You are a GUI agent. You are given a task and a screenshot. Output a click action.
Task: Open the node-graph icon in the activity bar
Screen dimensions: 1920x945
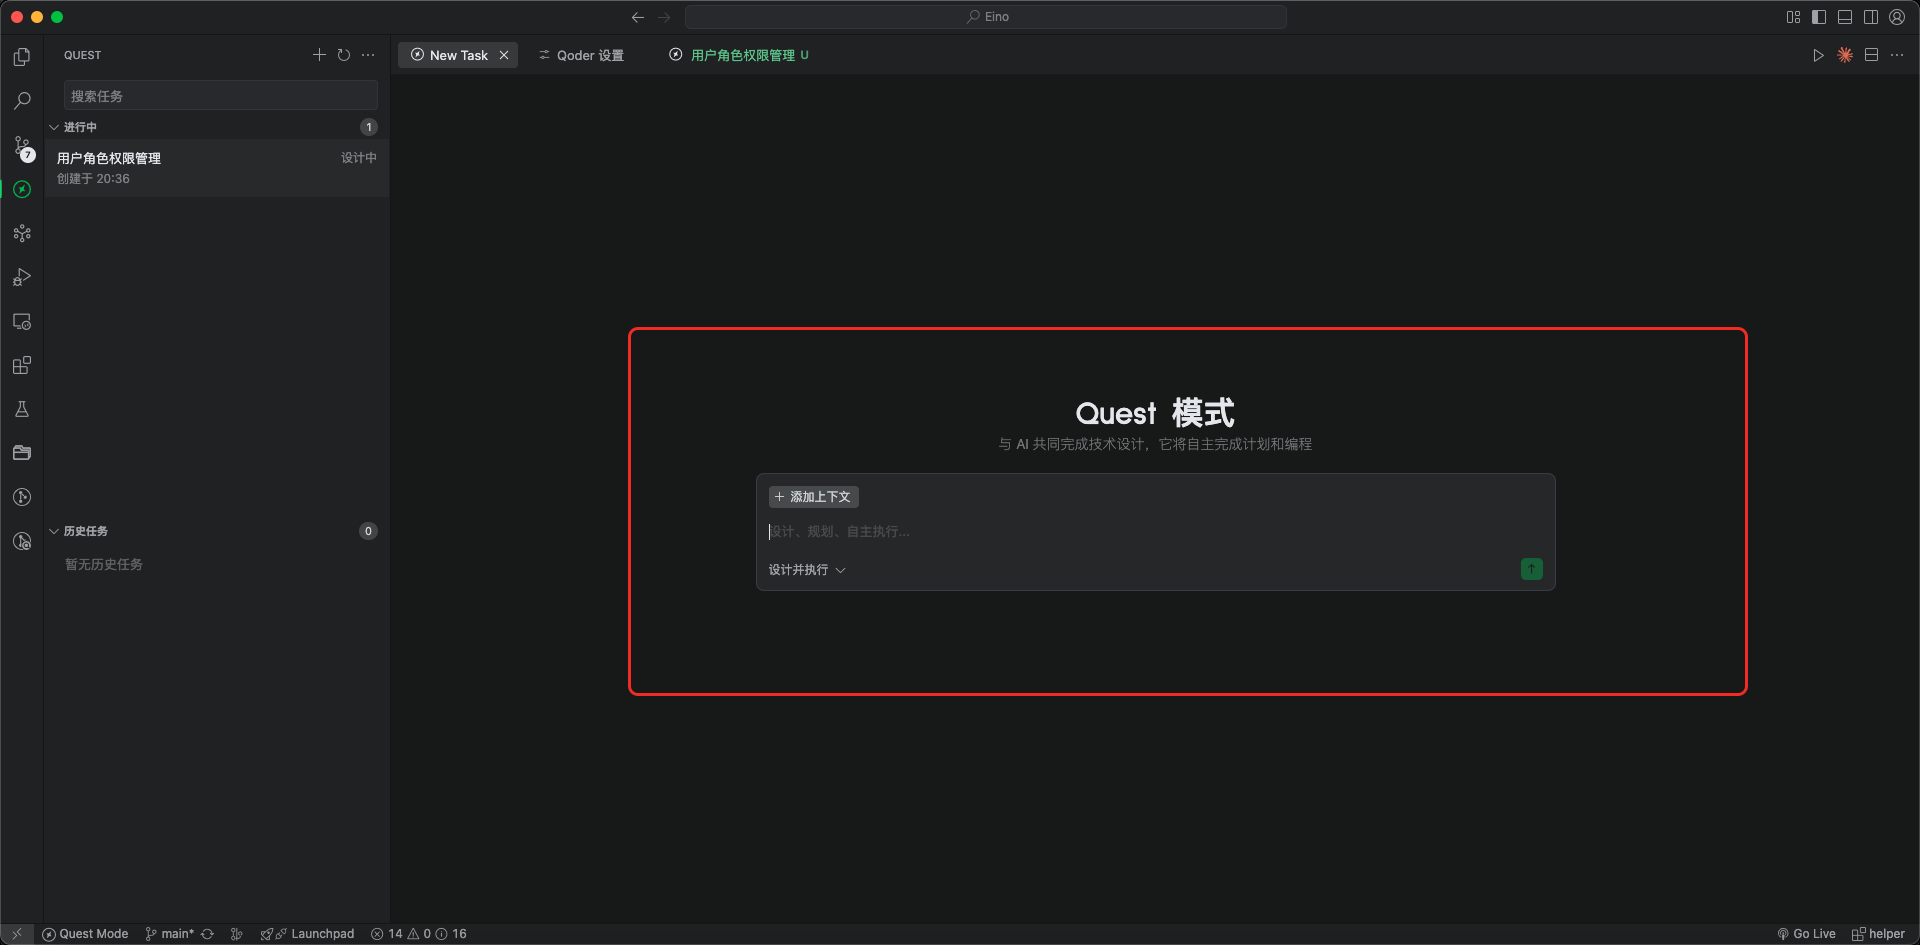pyautogui.click(x=22, y=233)
